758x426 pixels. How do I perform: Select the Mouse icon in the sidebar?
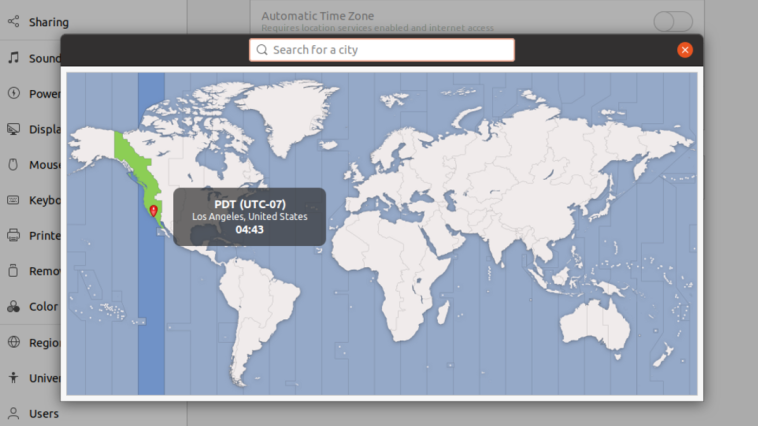[14, 165]
